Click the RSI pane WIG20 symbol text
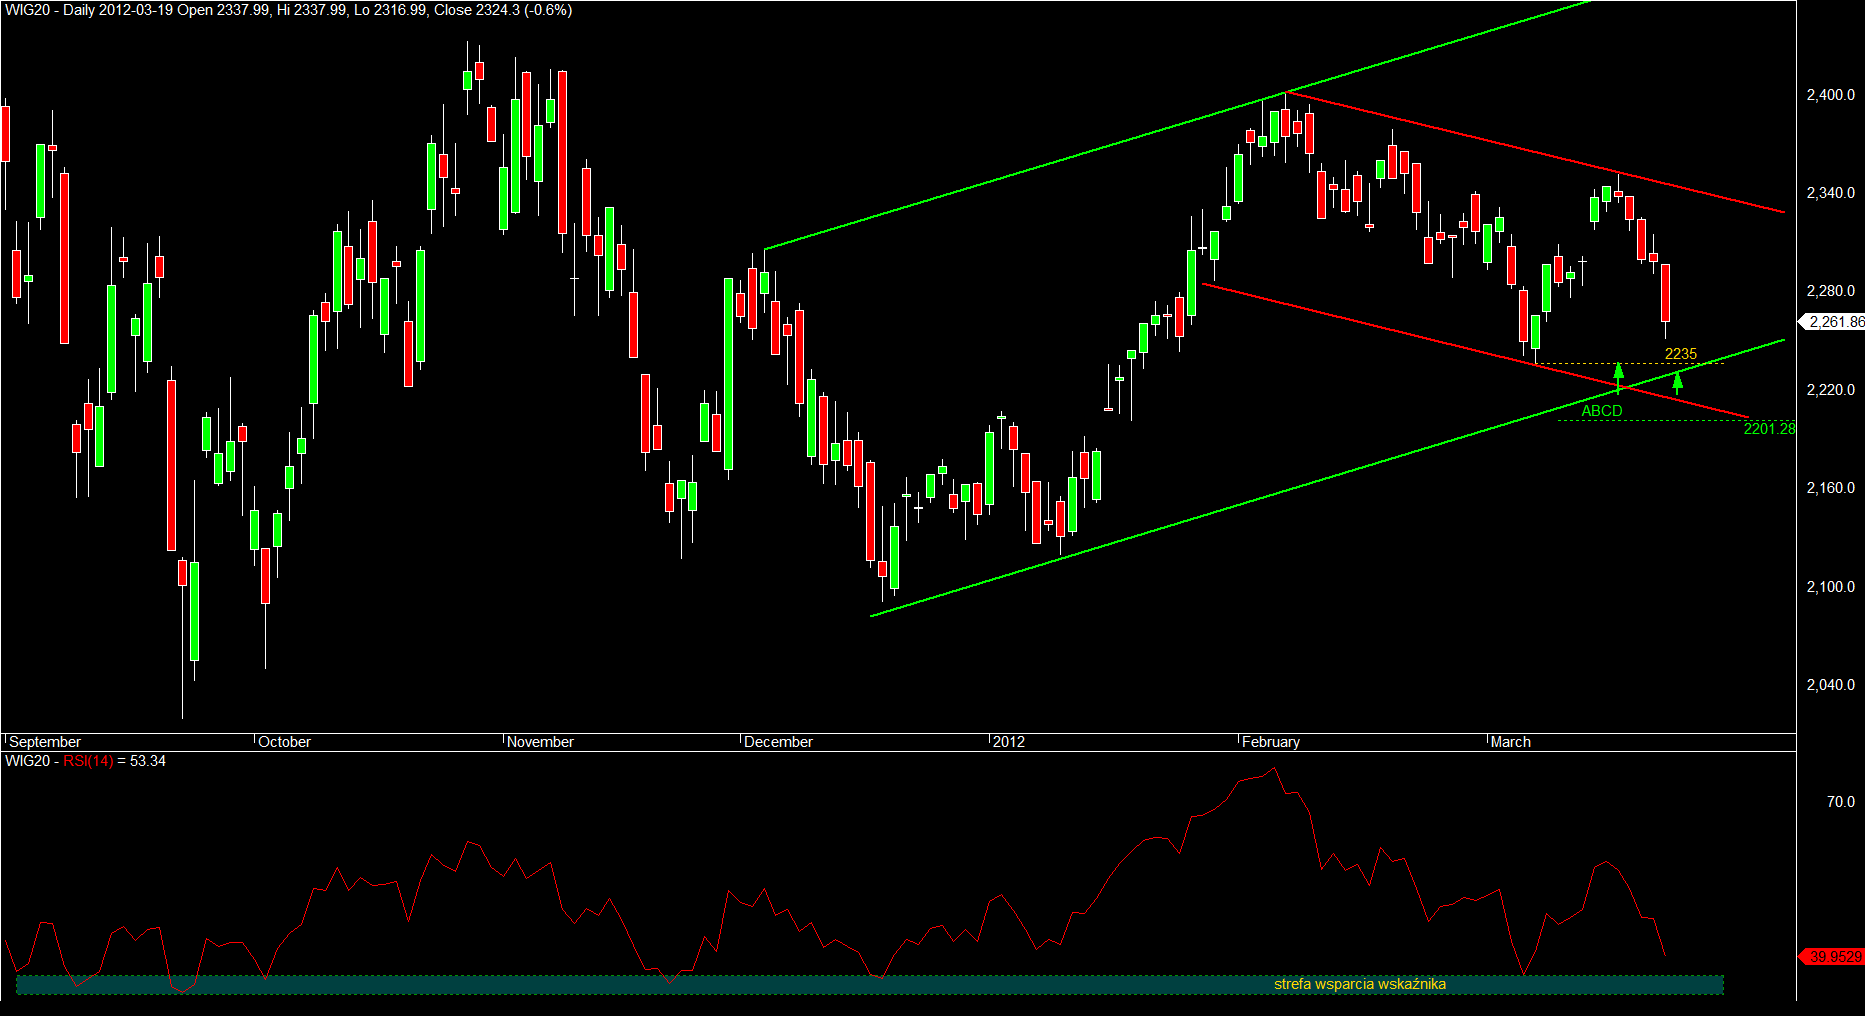Image resolution: width=1865 pixels, height=1016 pixels. (x=27, y=761)
